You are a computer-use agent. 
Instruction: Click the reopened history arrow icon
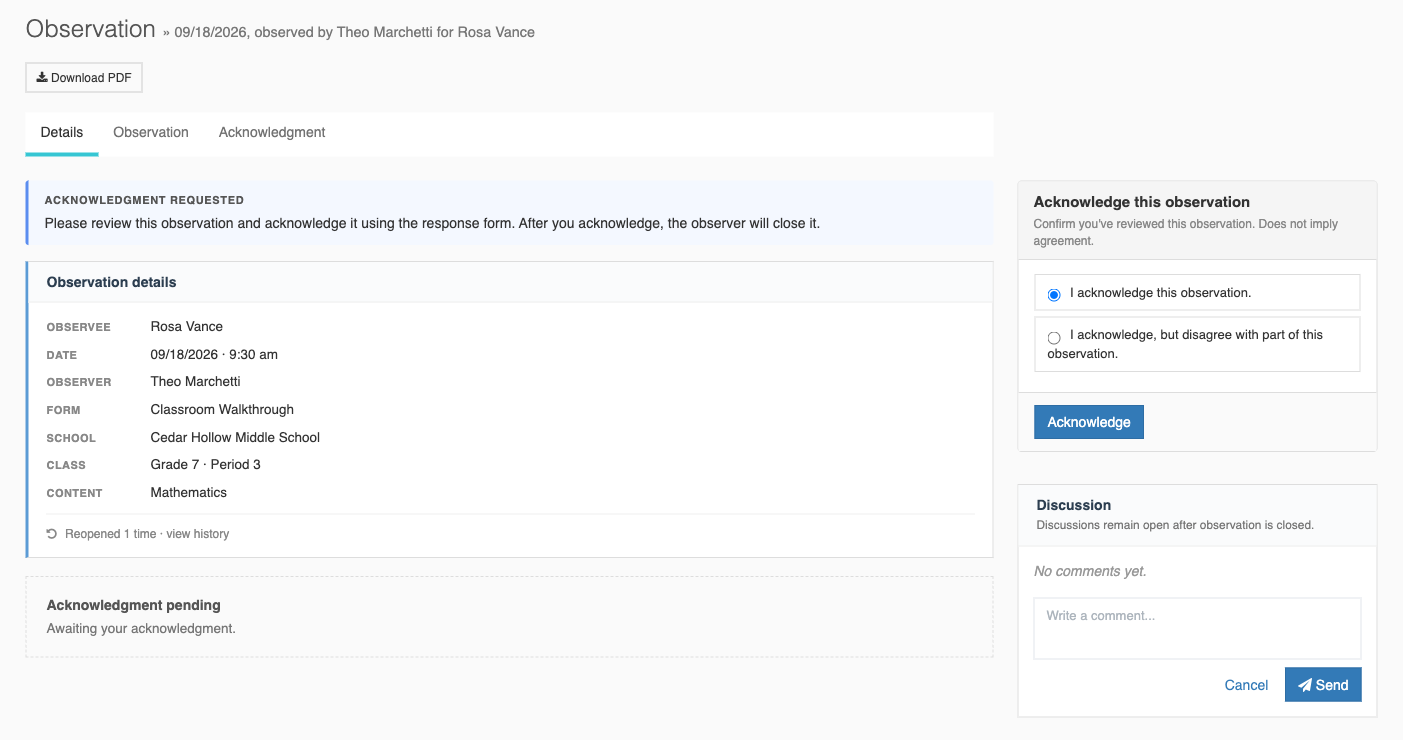pos(52,534)
